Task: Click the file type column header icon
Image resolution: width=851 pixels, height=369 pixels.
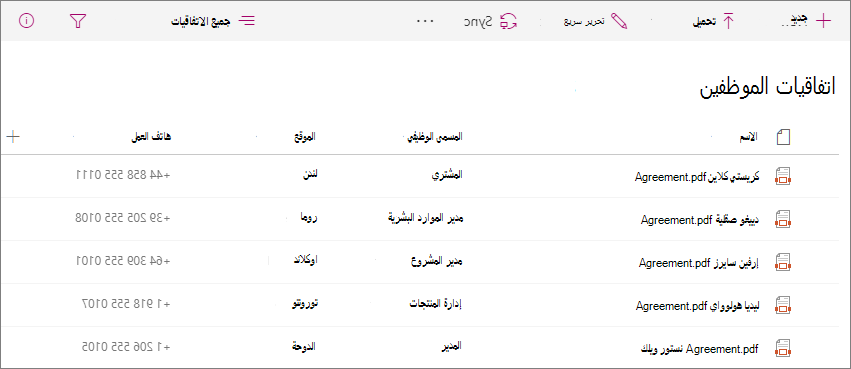Action: click(x=783, y=137)
